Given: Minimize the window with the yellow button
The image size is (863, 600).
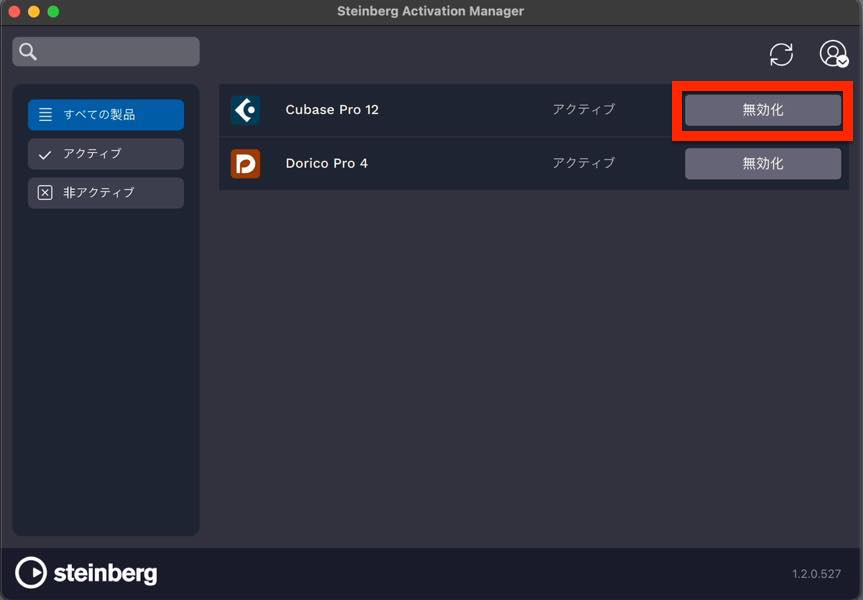Looking at the screenshot, I should pyautogui.click(x=34, y=12).
